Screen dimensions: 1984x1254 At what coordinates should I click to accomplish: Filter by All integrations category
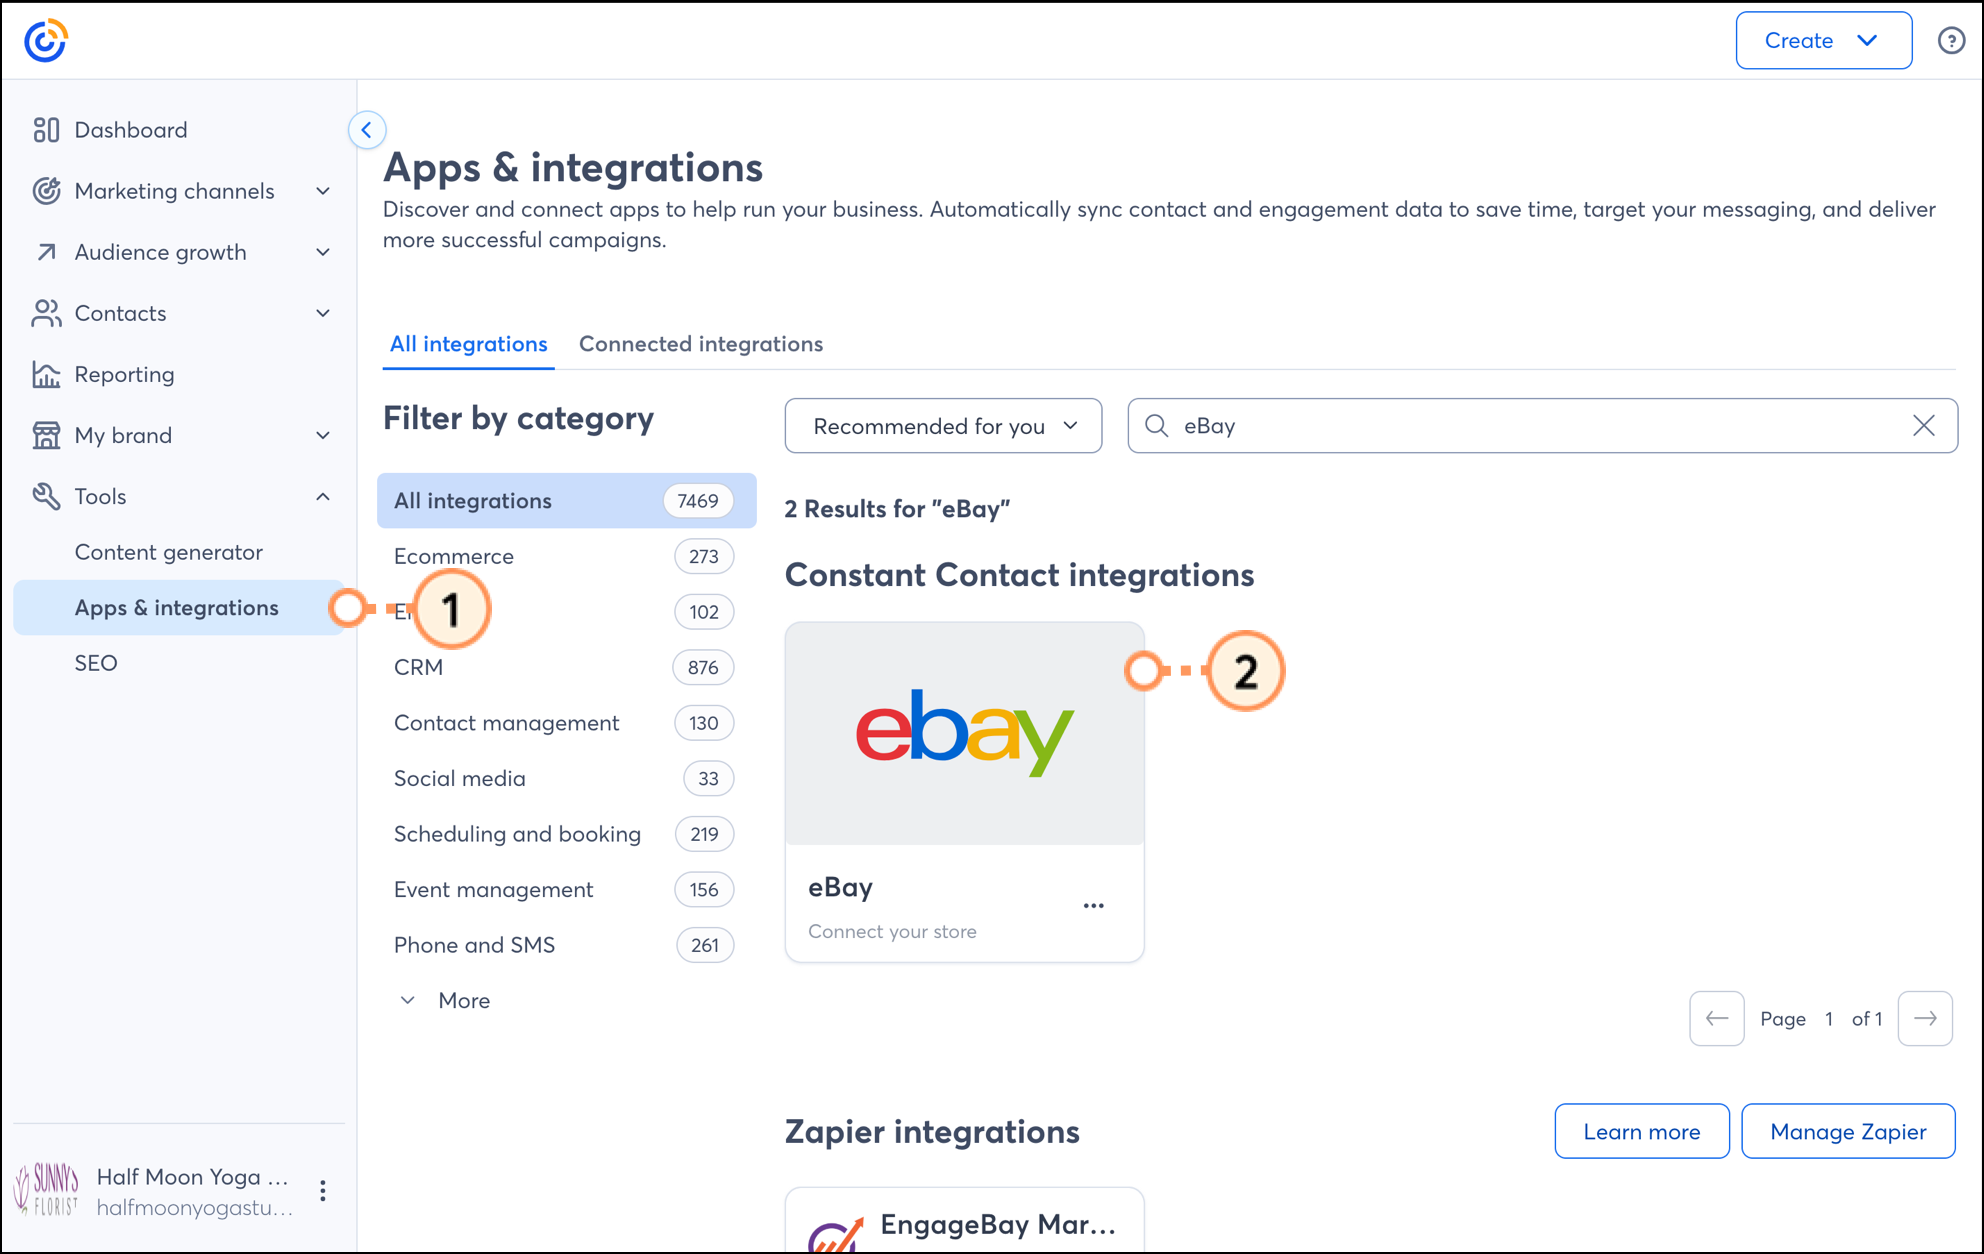point(566,501)
